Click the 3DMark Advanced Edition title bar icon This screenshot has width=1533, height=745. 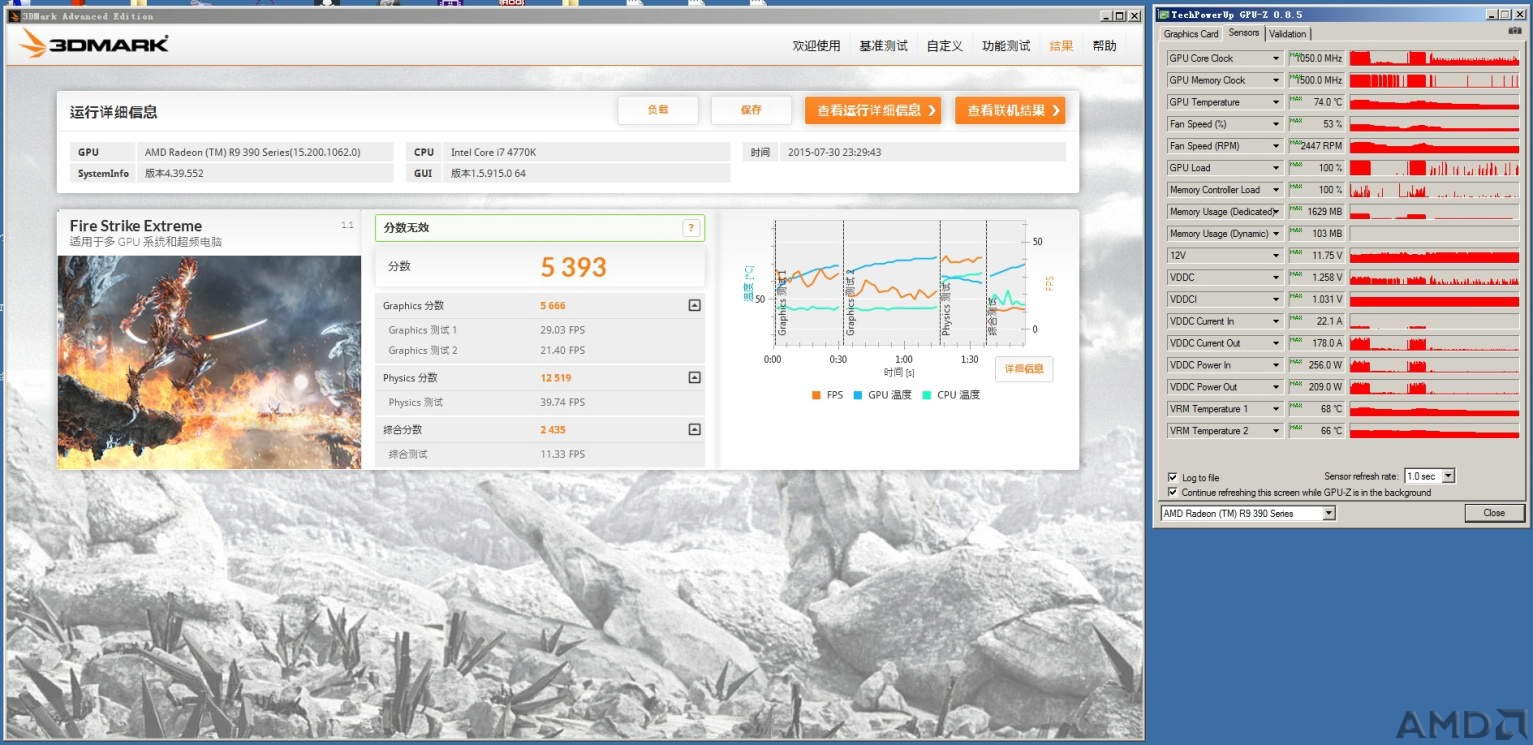[14, 16]
